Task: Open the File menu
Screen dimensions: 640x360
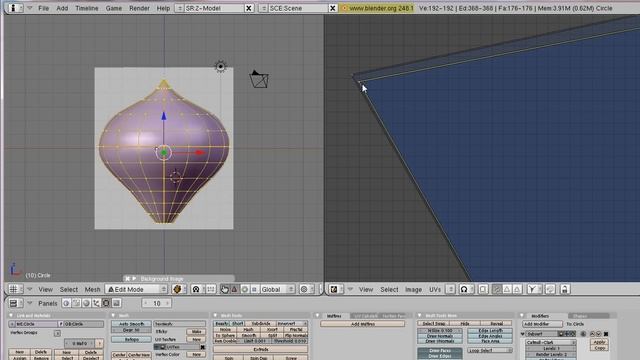Action: click(43, 8)
